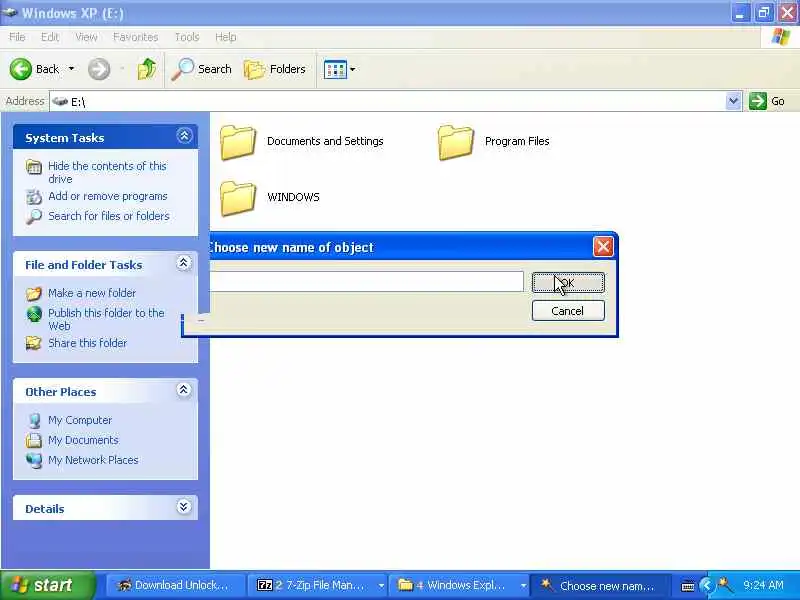800x600 pixels.
Task: Click the Share this folder icon
Action: point(34,343)
